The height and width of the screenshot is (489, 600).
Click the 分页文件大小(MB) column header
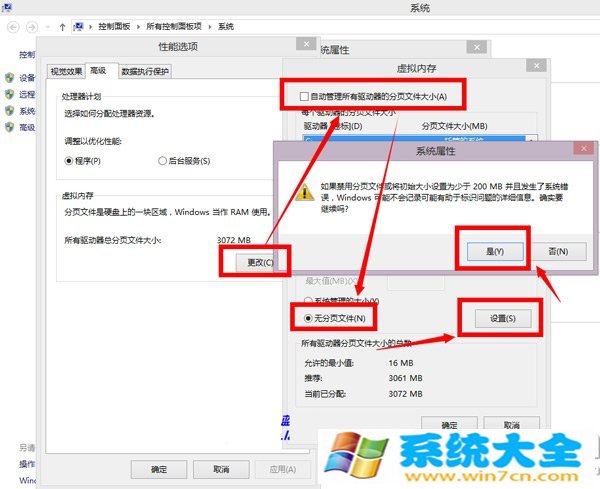coord(454,126)
